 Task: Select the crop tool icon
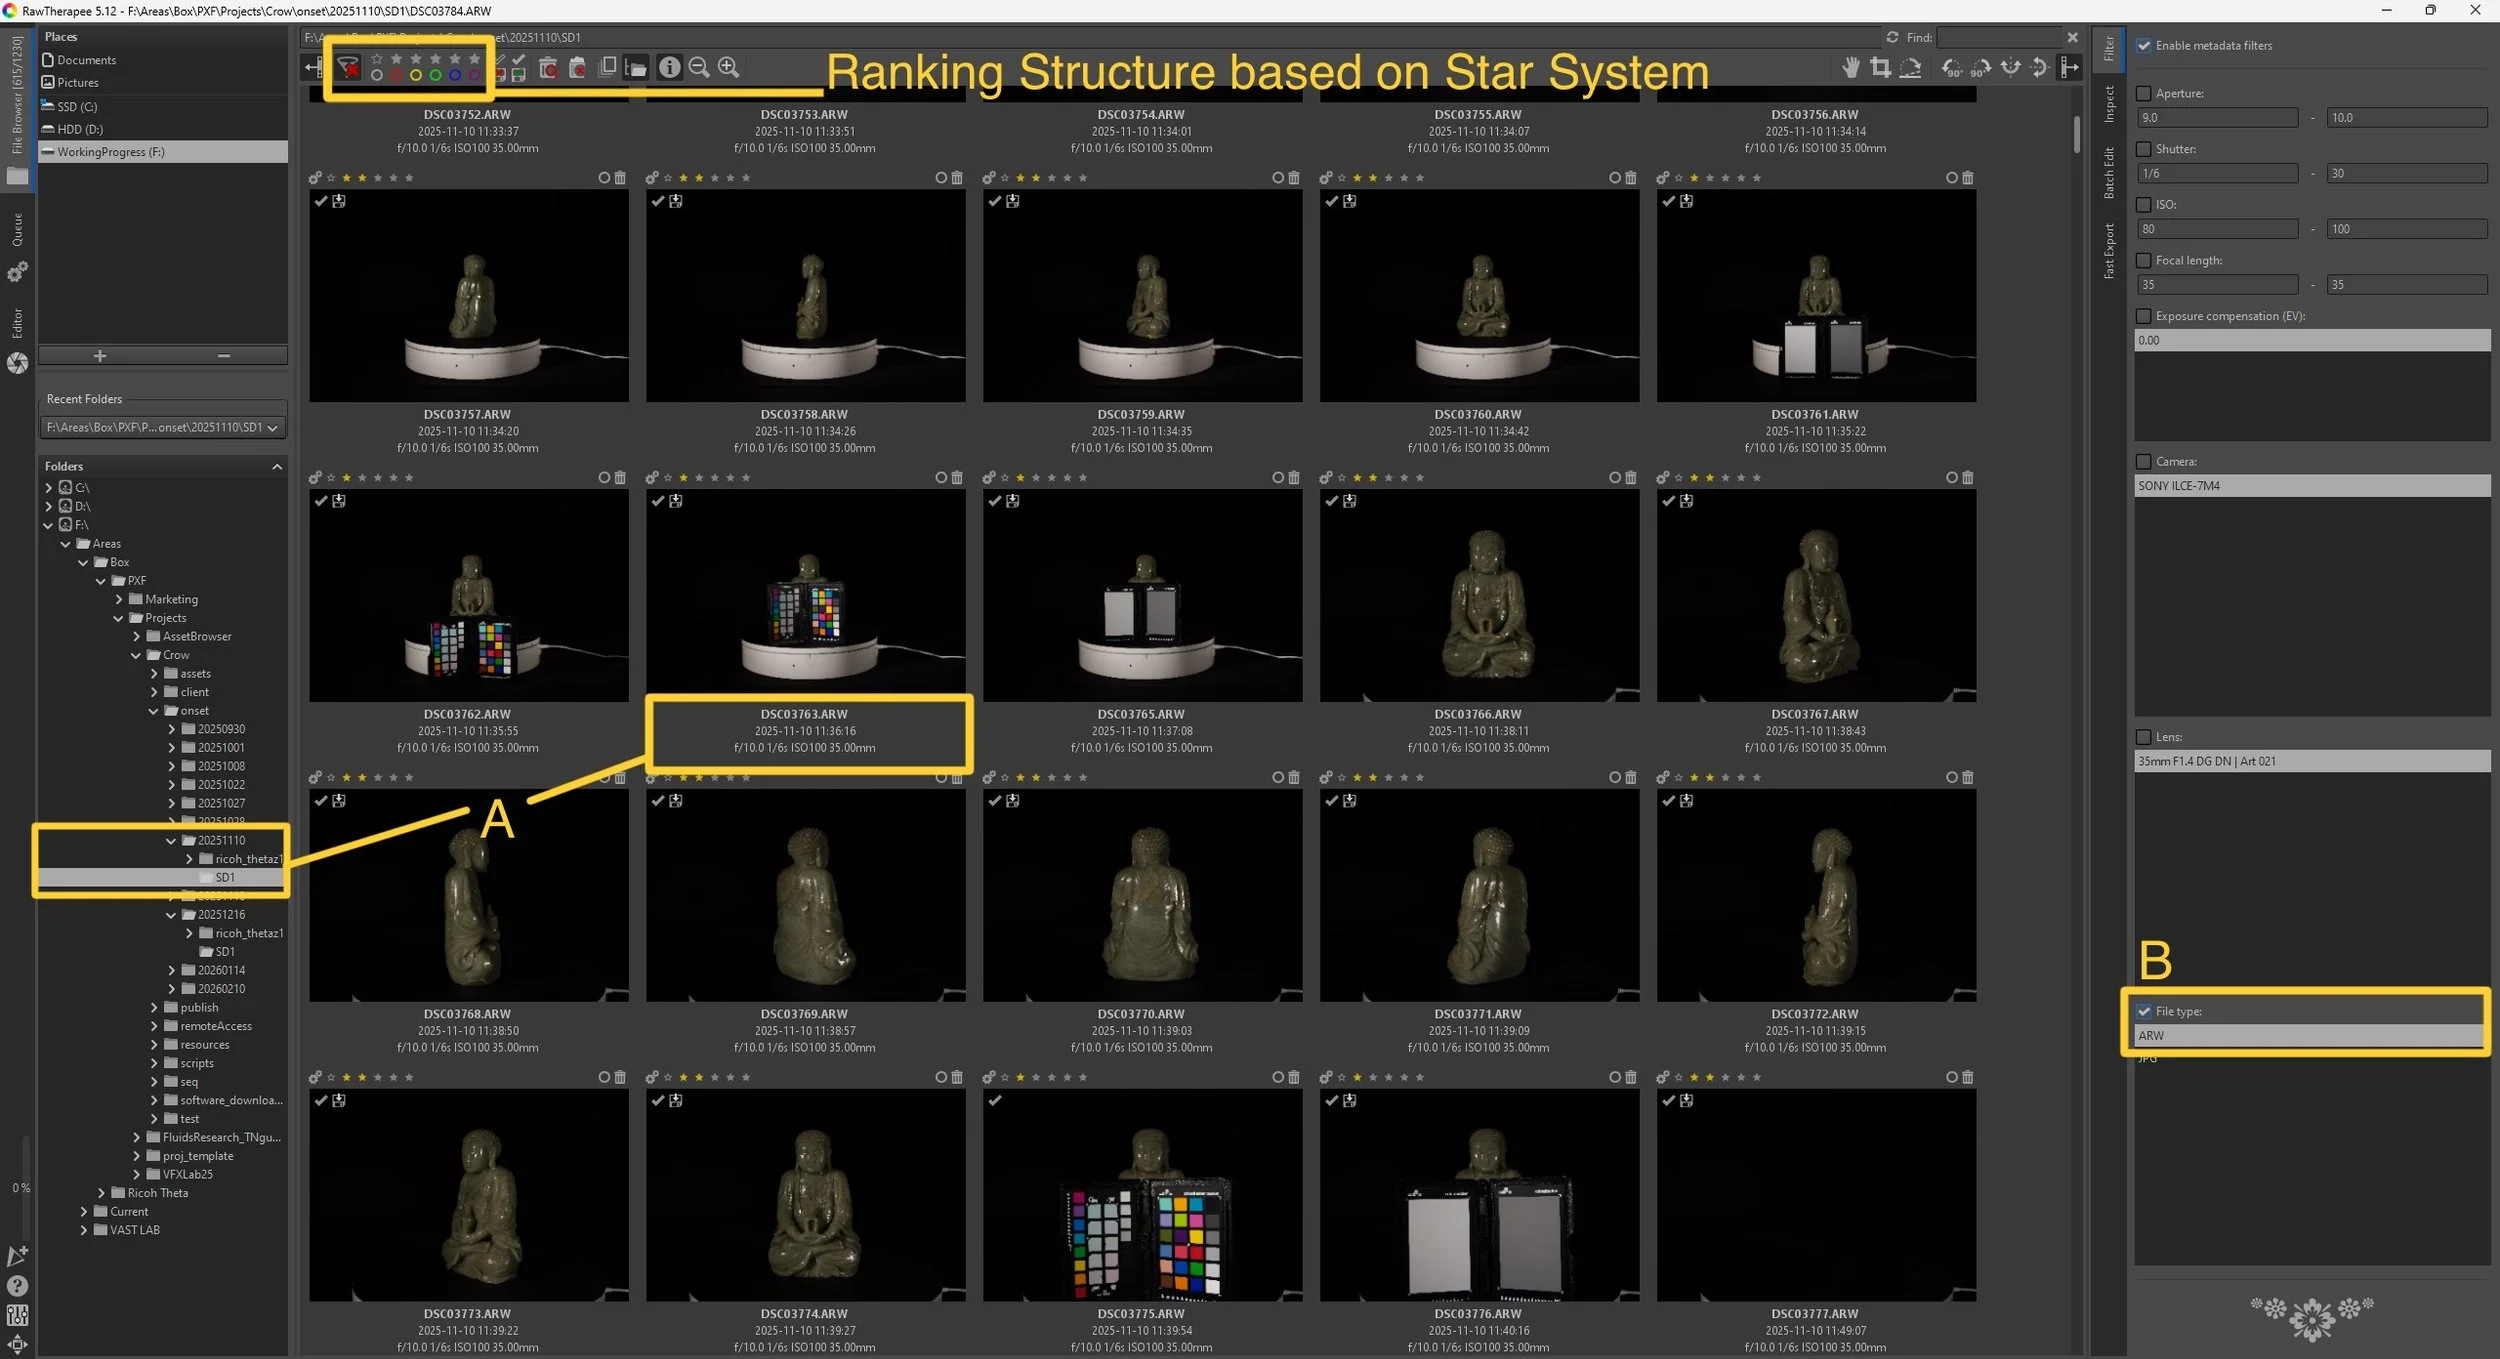(1880, 67)
